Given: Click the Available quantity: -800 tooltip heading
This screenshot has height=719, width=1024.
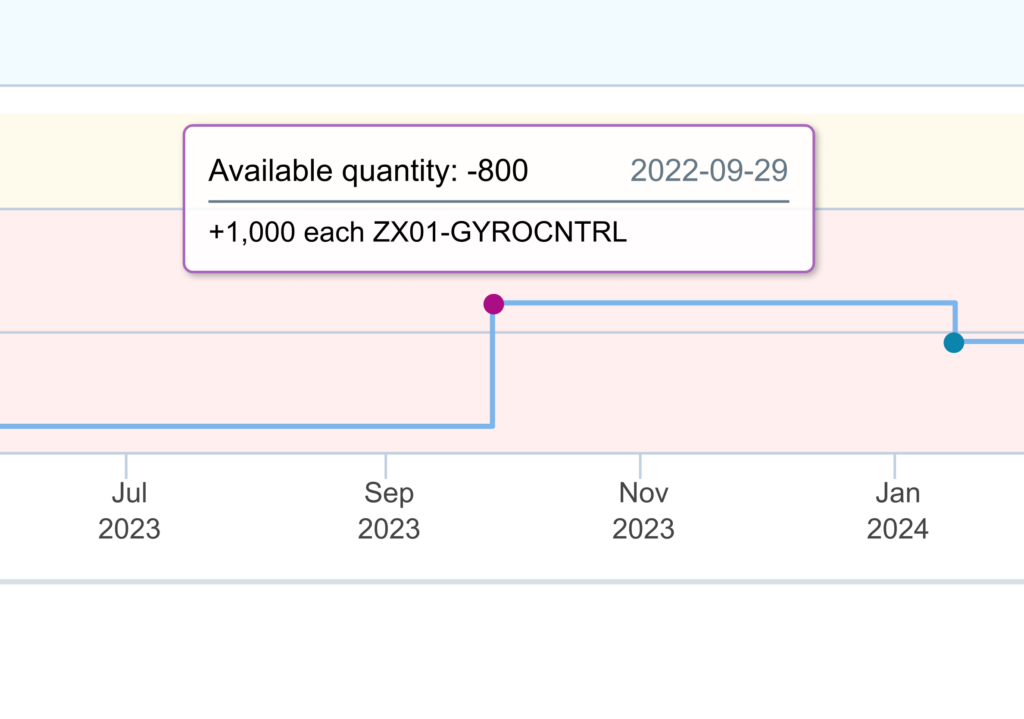Looking at the screenshot, I should [x=368, y=171].
